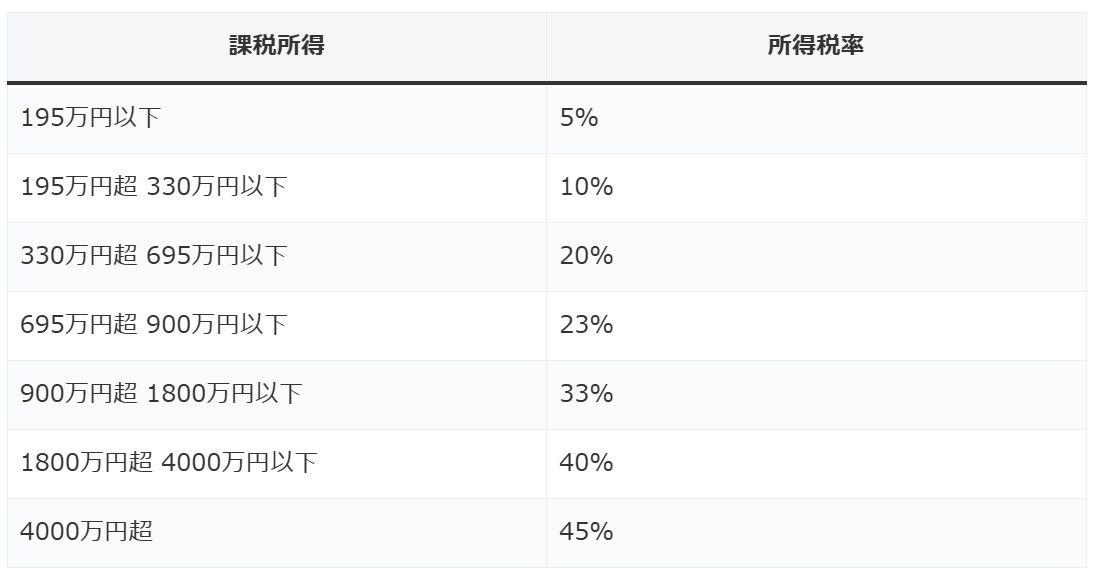1103x574 pixels.
Task: Click the text 330万円以下 in the second row
Action: click(x=217, y=187)
